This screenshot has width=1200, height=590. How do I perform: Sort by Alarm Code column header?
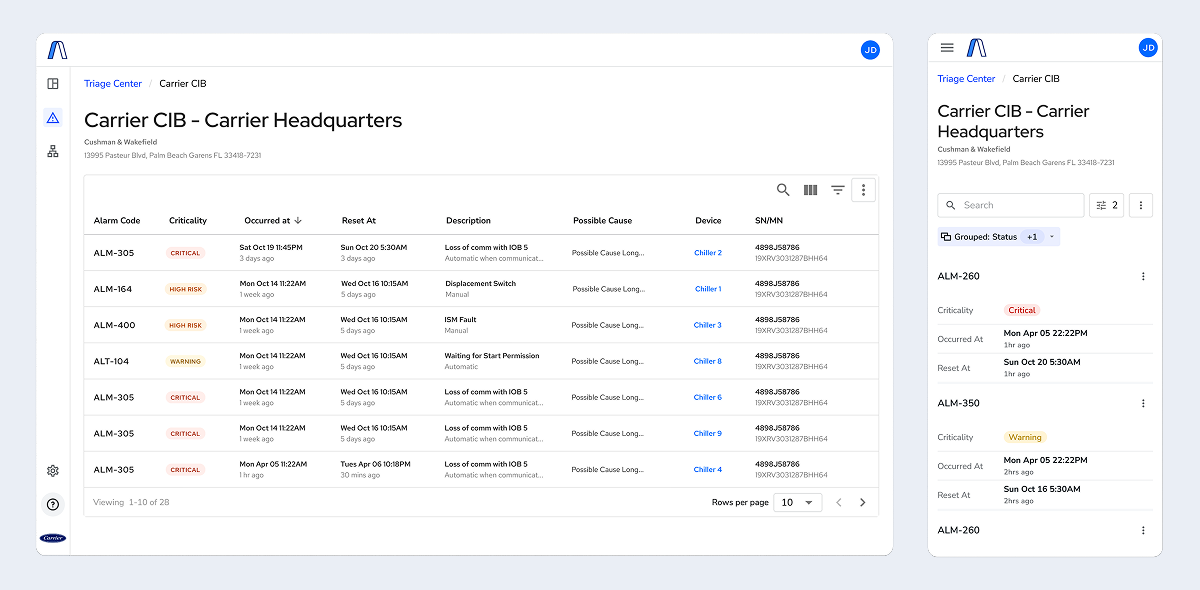coord(117,220)
